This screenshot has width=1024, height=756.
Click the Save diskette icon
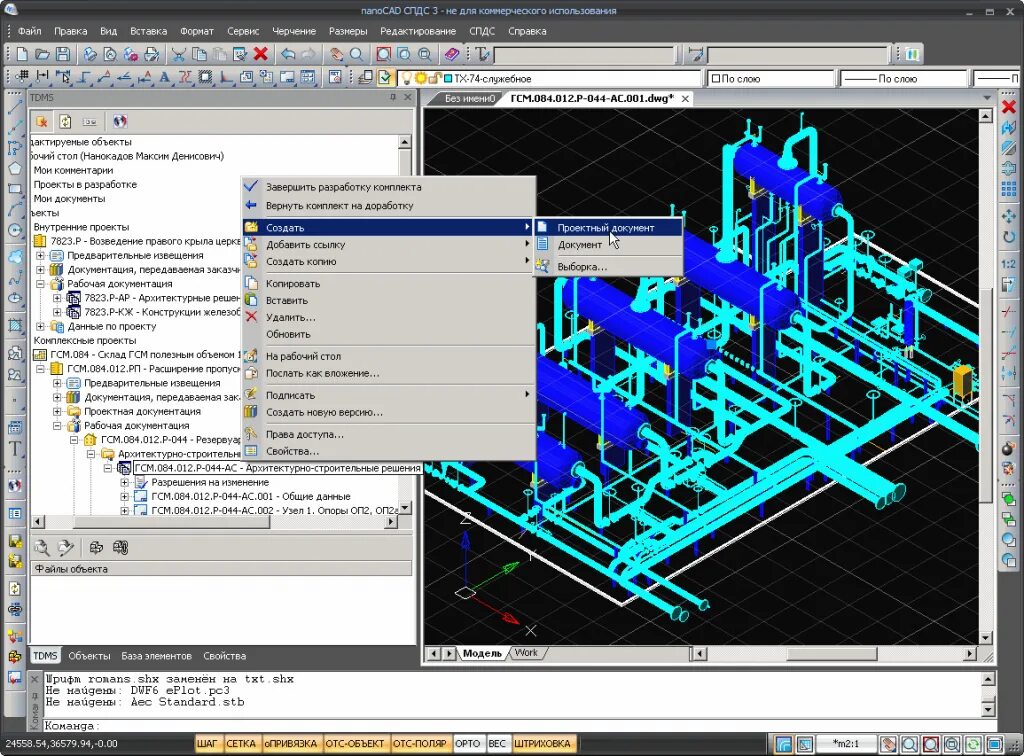[63, 54]
